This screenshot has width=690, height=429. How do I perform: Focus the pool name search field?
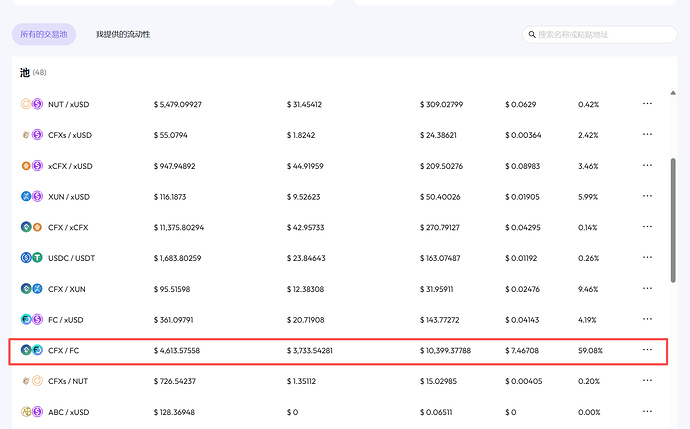pos(599,34)
